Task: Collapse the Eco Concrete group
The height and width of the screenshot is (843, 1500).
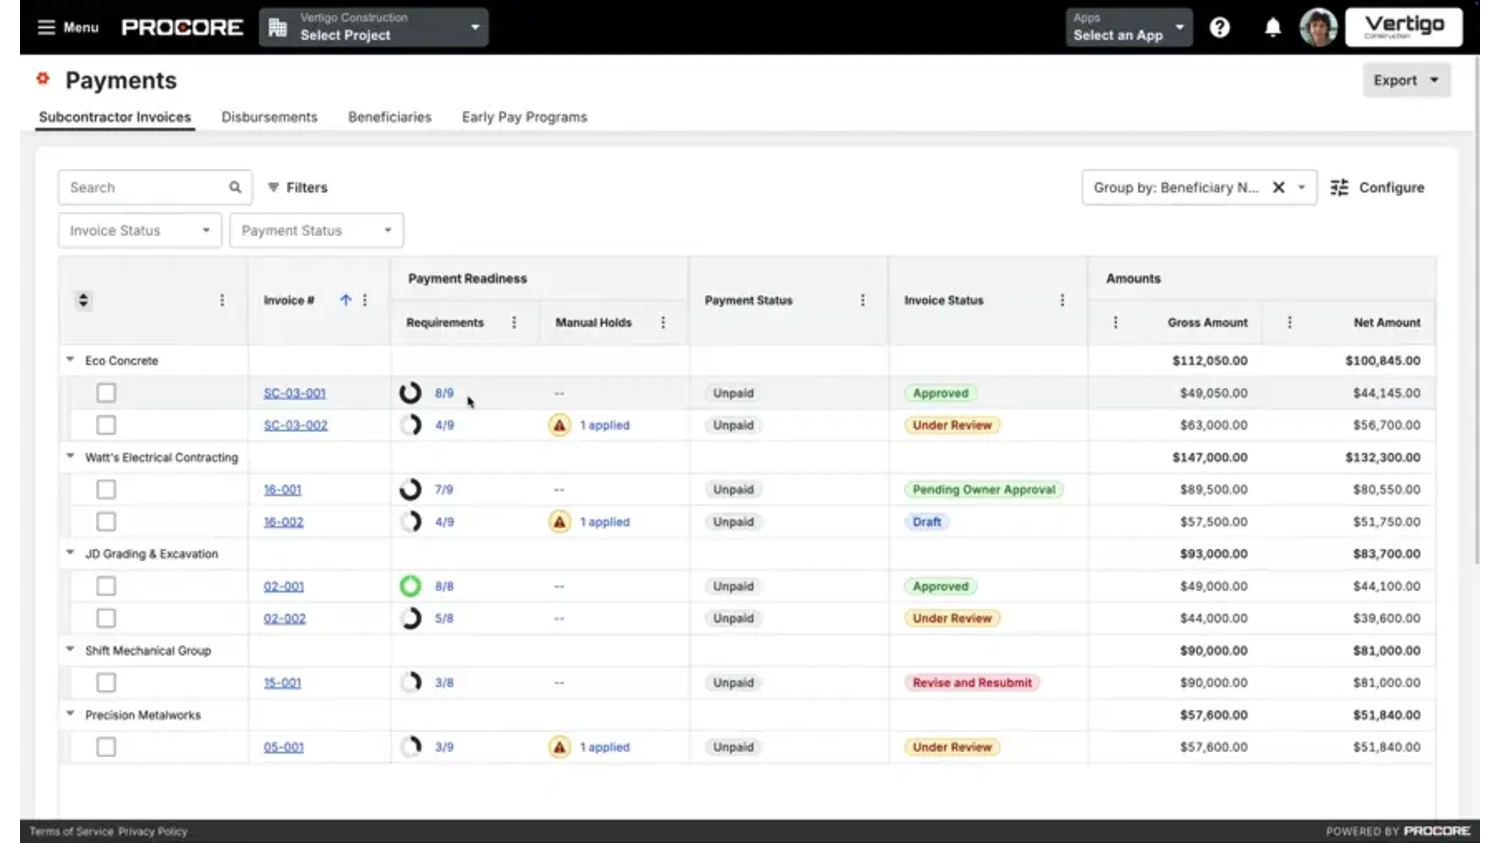Action: (x=70, y=360)
